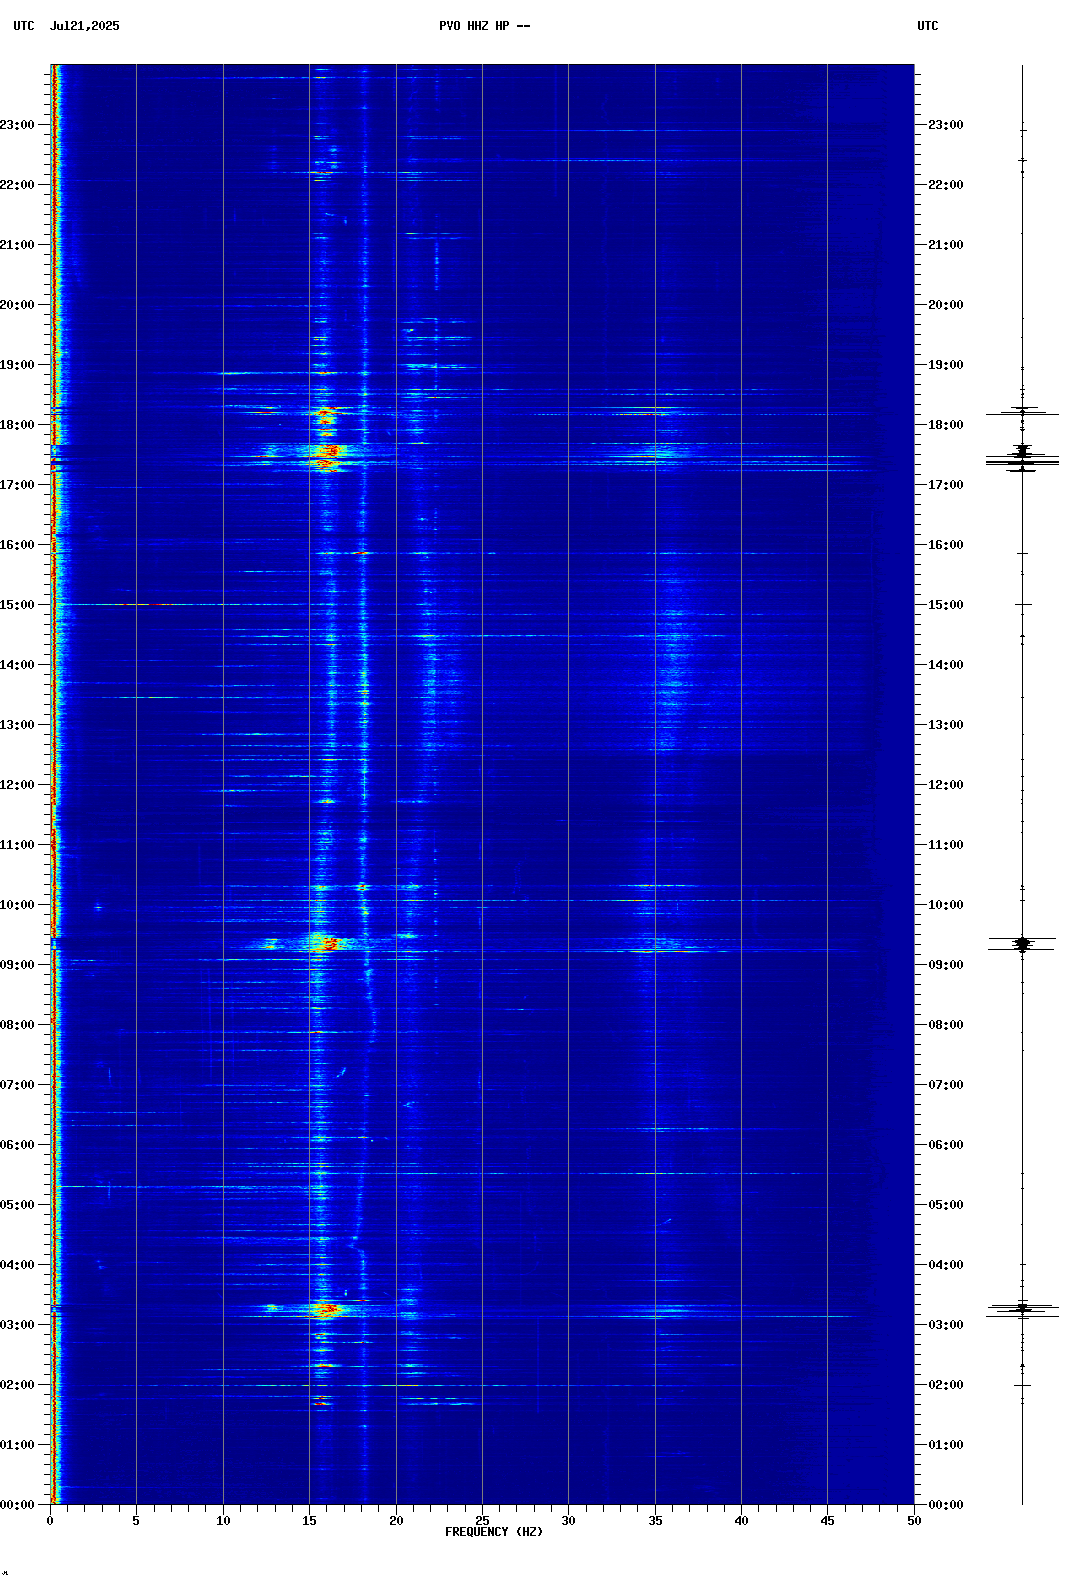
Task: Click '10:00' on the right time axis
Action: [946, 905]
